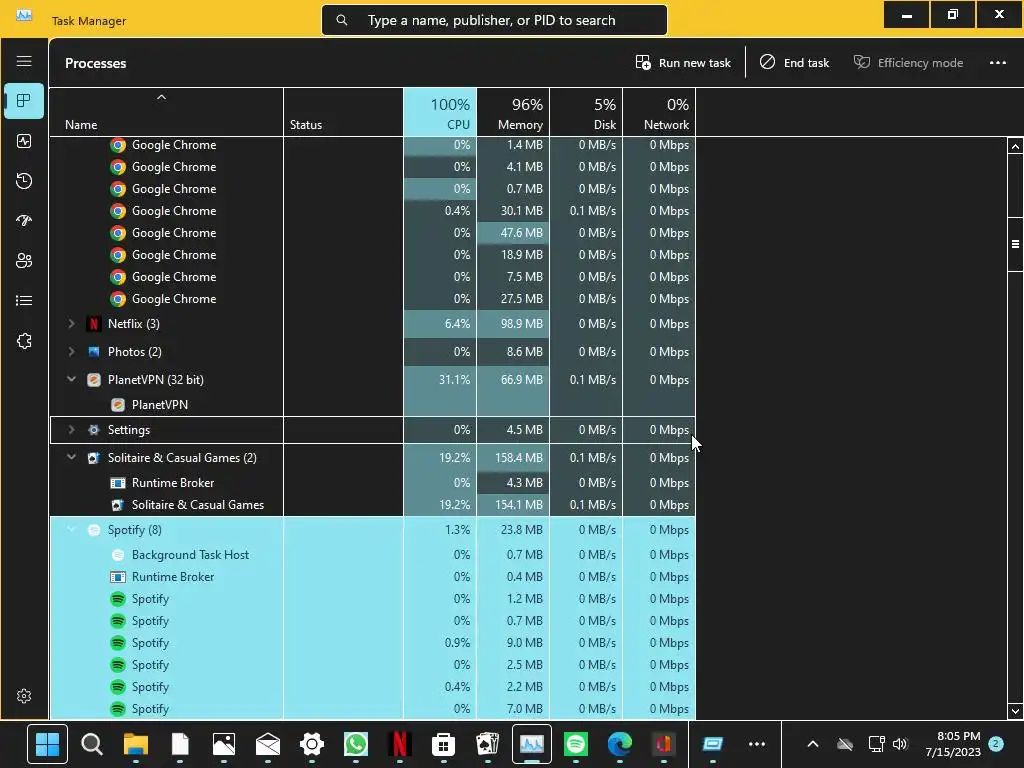Click the Solitaire & Casual Games (2) icon
The width and height of the screenshot is (1024, 768).
pyautogui.click(x=94, y=458)
